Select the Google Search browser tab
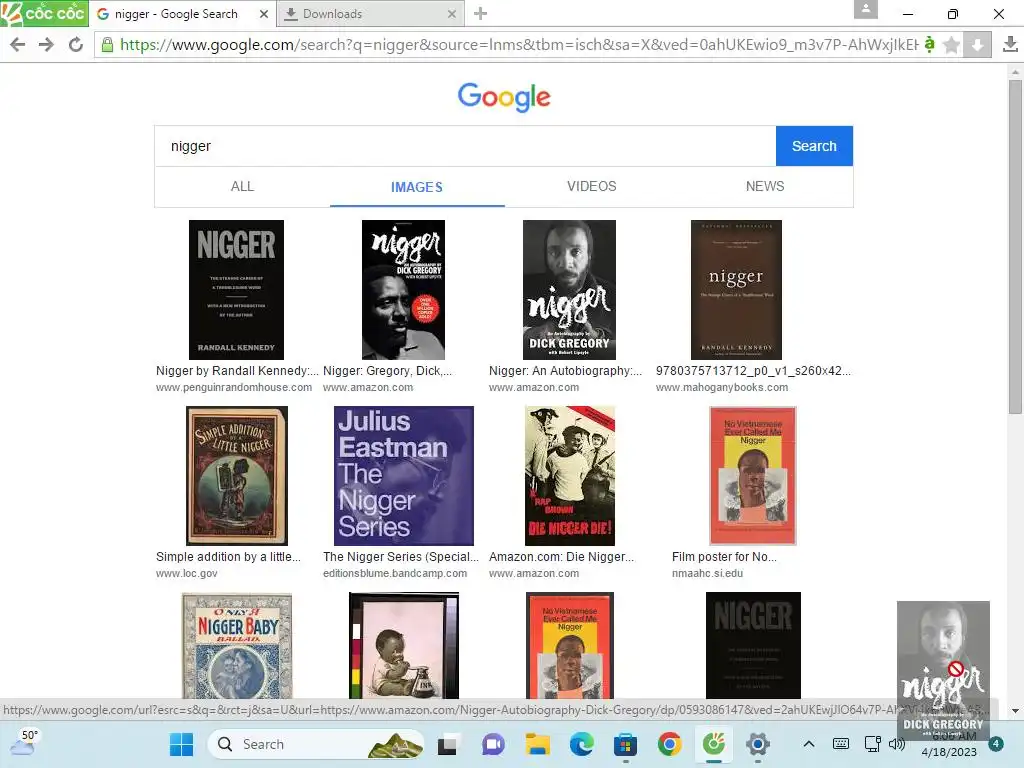 tap(182, 14)
